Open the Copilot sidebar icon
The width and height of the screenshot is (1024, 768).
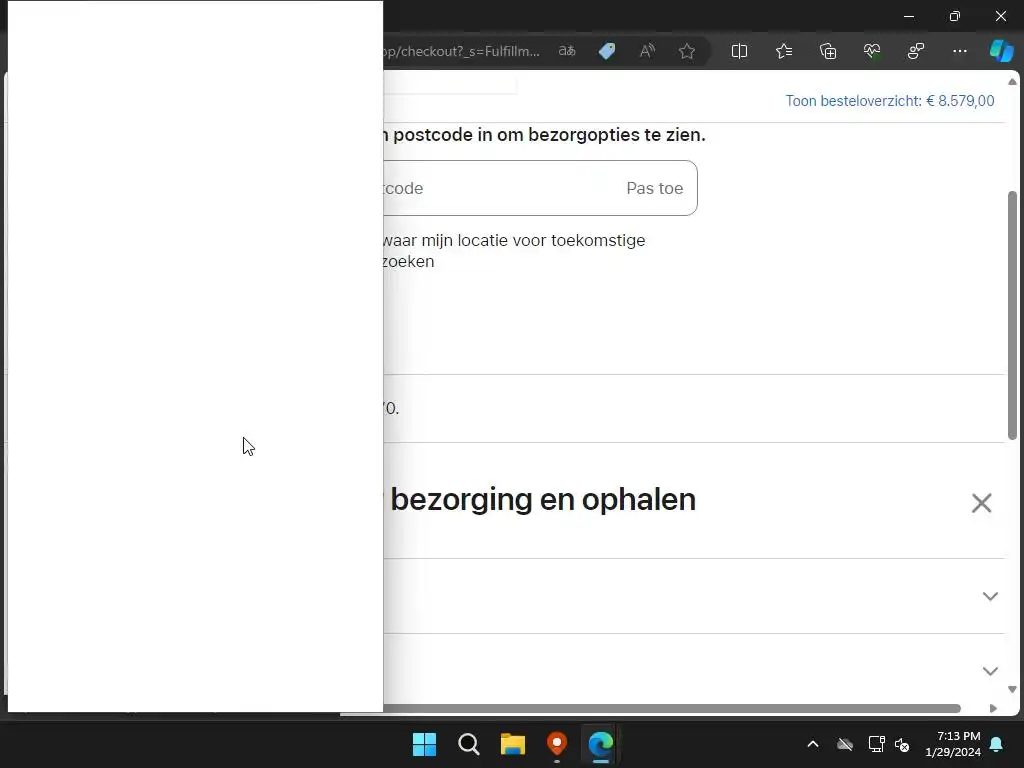click(1001, 51)
